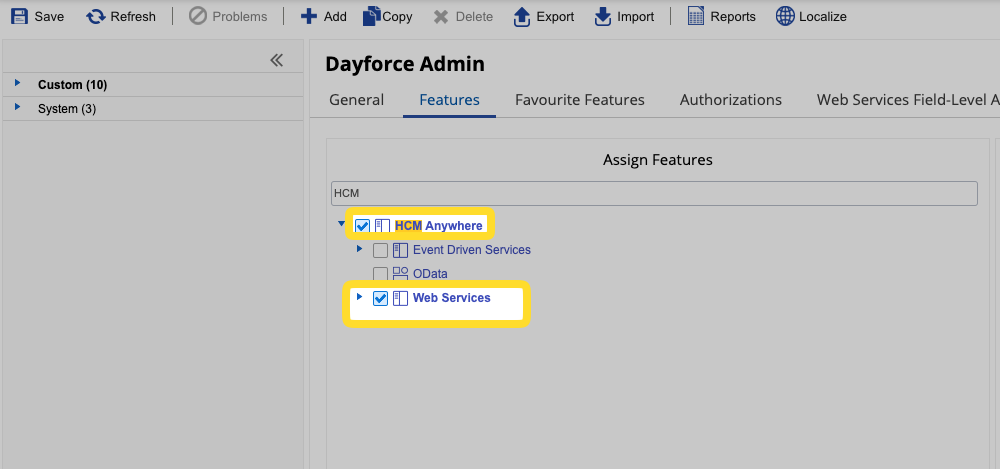This screenshot has height=469, width=1000.
Task: Click the Export upload icon
Action: [x=521, y=16]
